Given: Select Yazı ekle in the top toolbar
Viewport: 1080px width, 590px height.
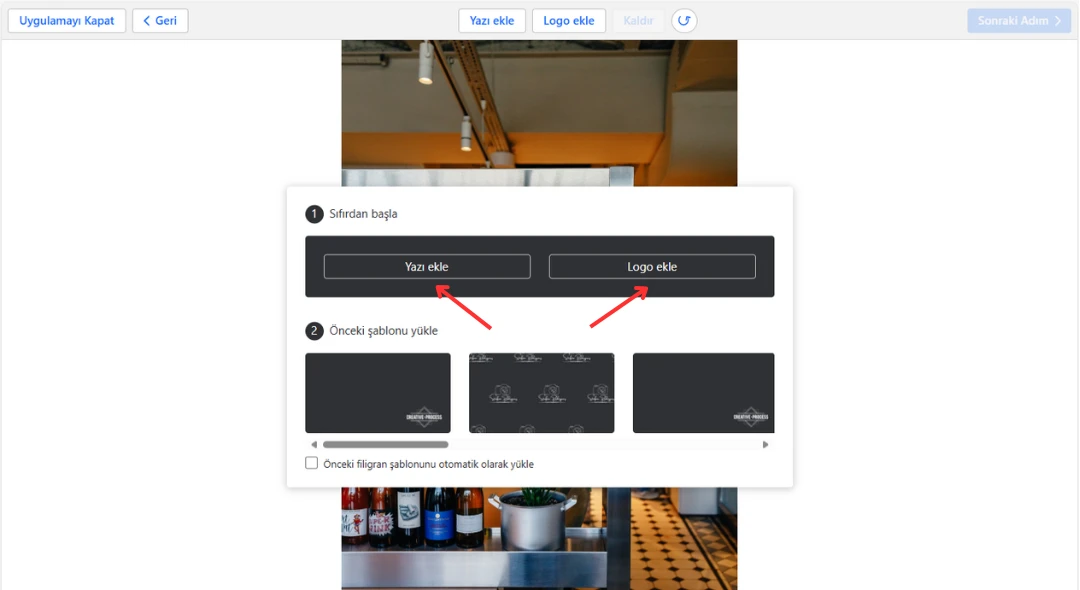Looking at the screenshot, I should coord(492,21).
